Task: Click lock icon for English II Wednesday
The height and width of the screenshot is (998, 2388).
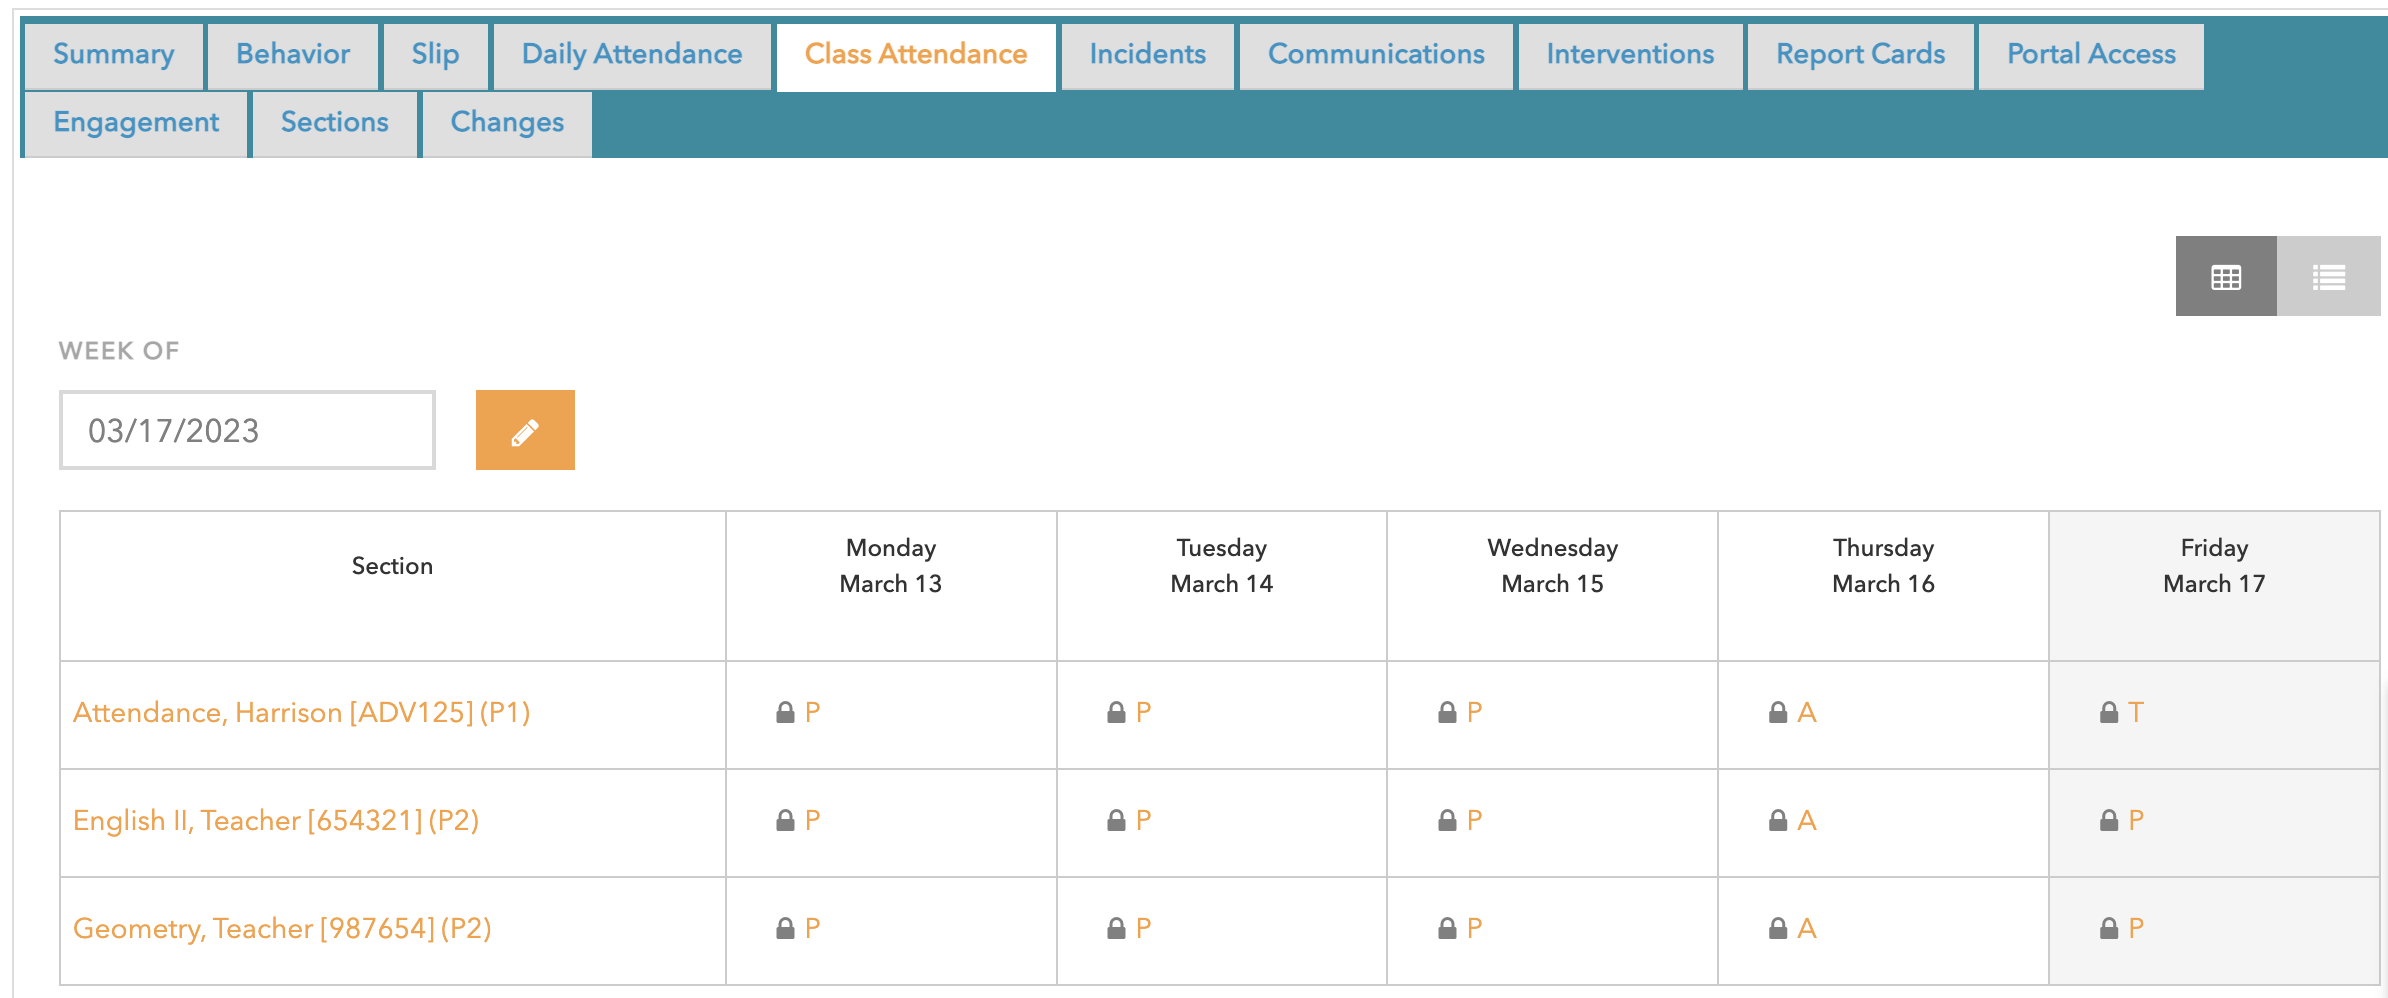Action: click(1446, 821)
